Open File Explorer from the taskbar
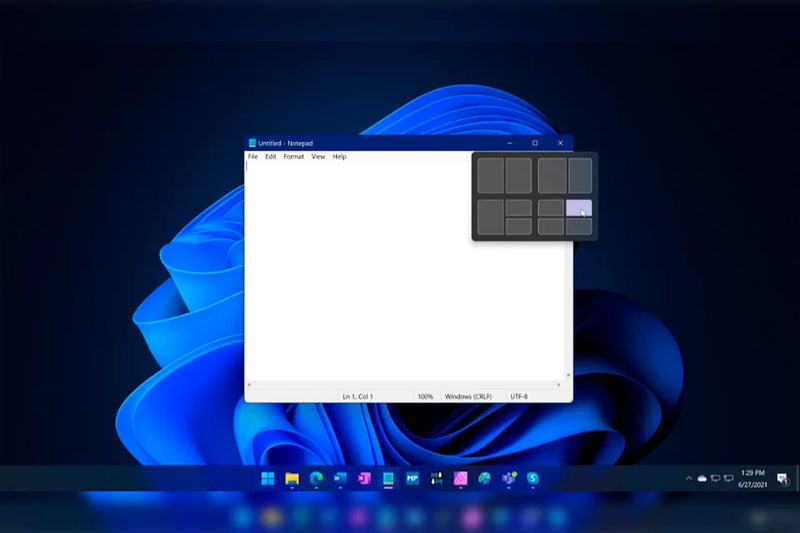The height and width of the screenshot is (533, 800). [292, 478]
